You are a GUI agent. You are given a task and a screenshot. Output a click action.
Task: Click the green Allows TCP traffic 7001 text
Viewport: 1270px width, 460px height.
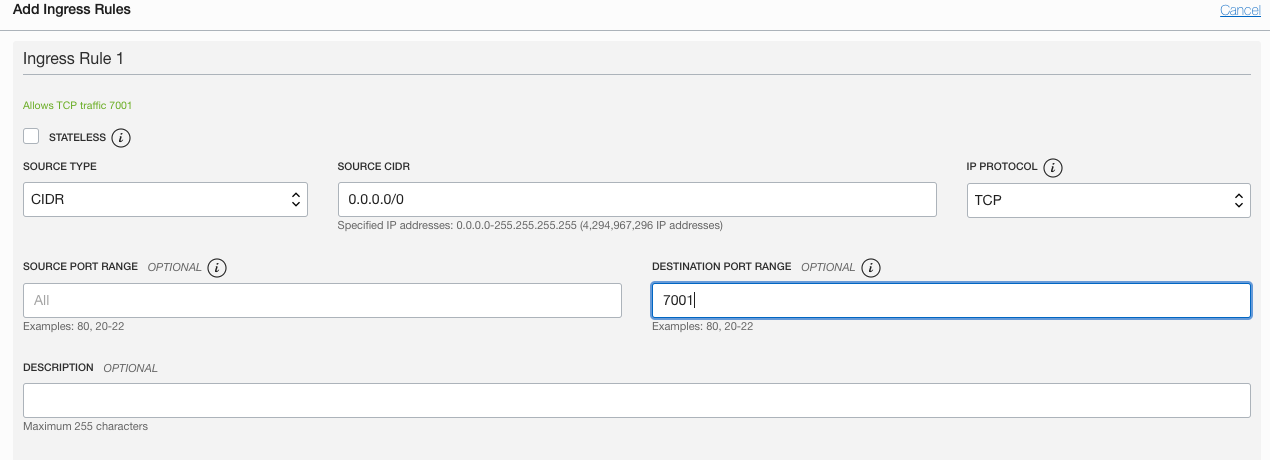pyautogui.click(x=78, y=105)
